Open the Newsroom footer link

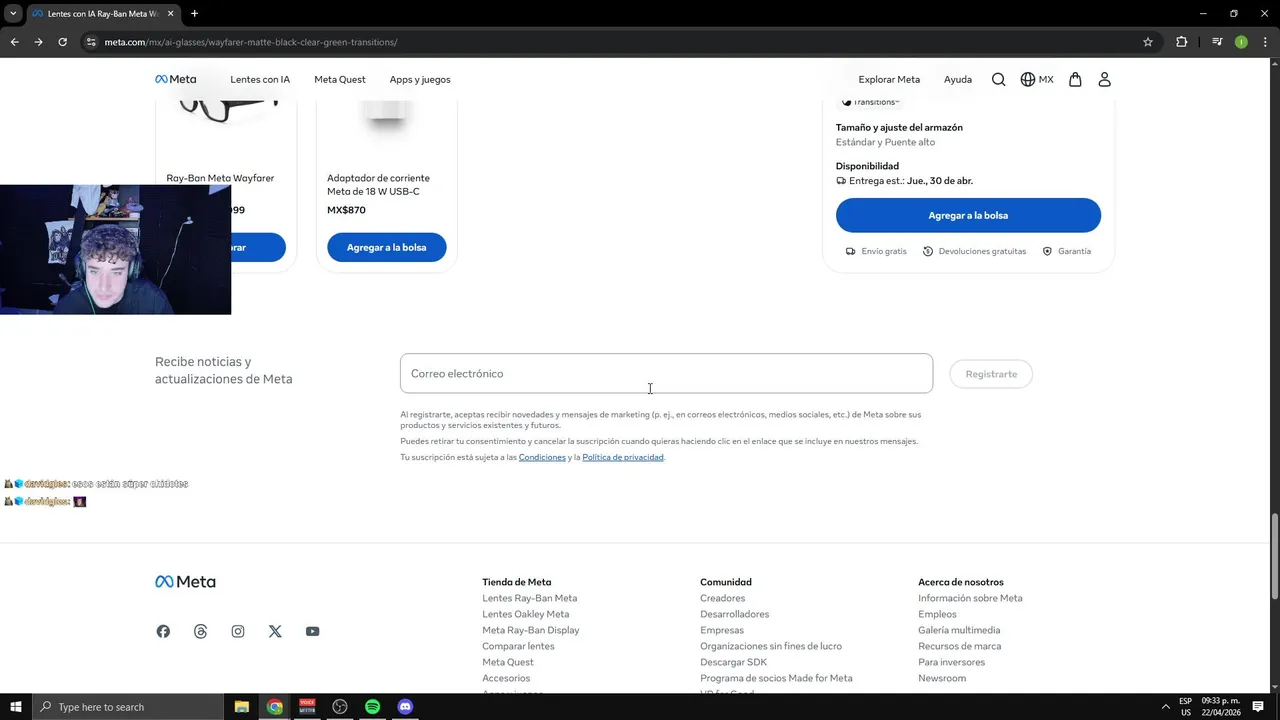(x=942, y=678)
